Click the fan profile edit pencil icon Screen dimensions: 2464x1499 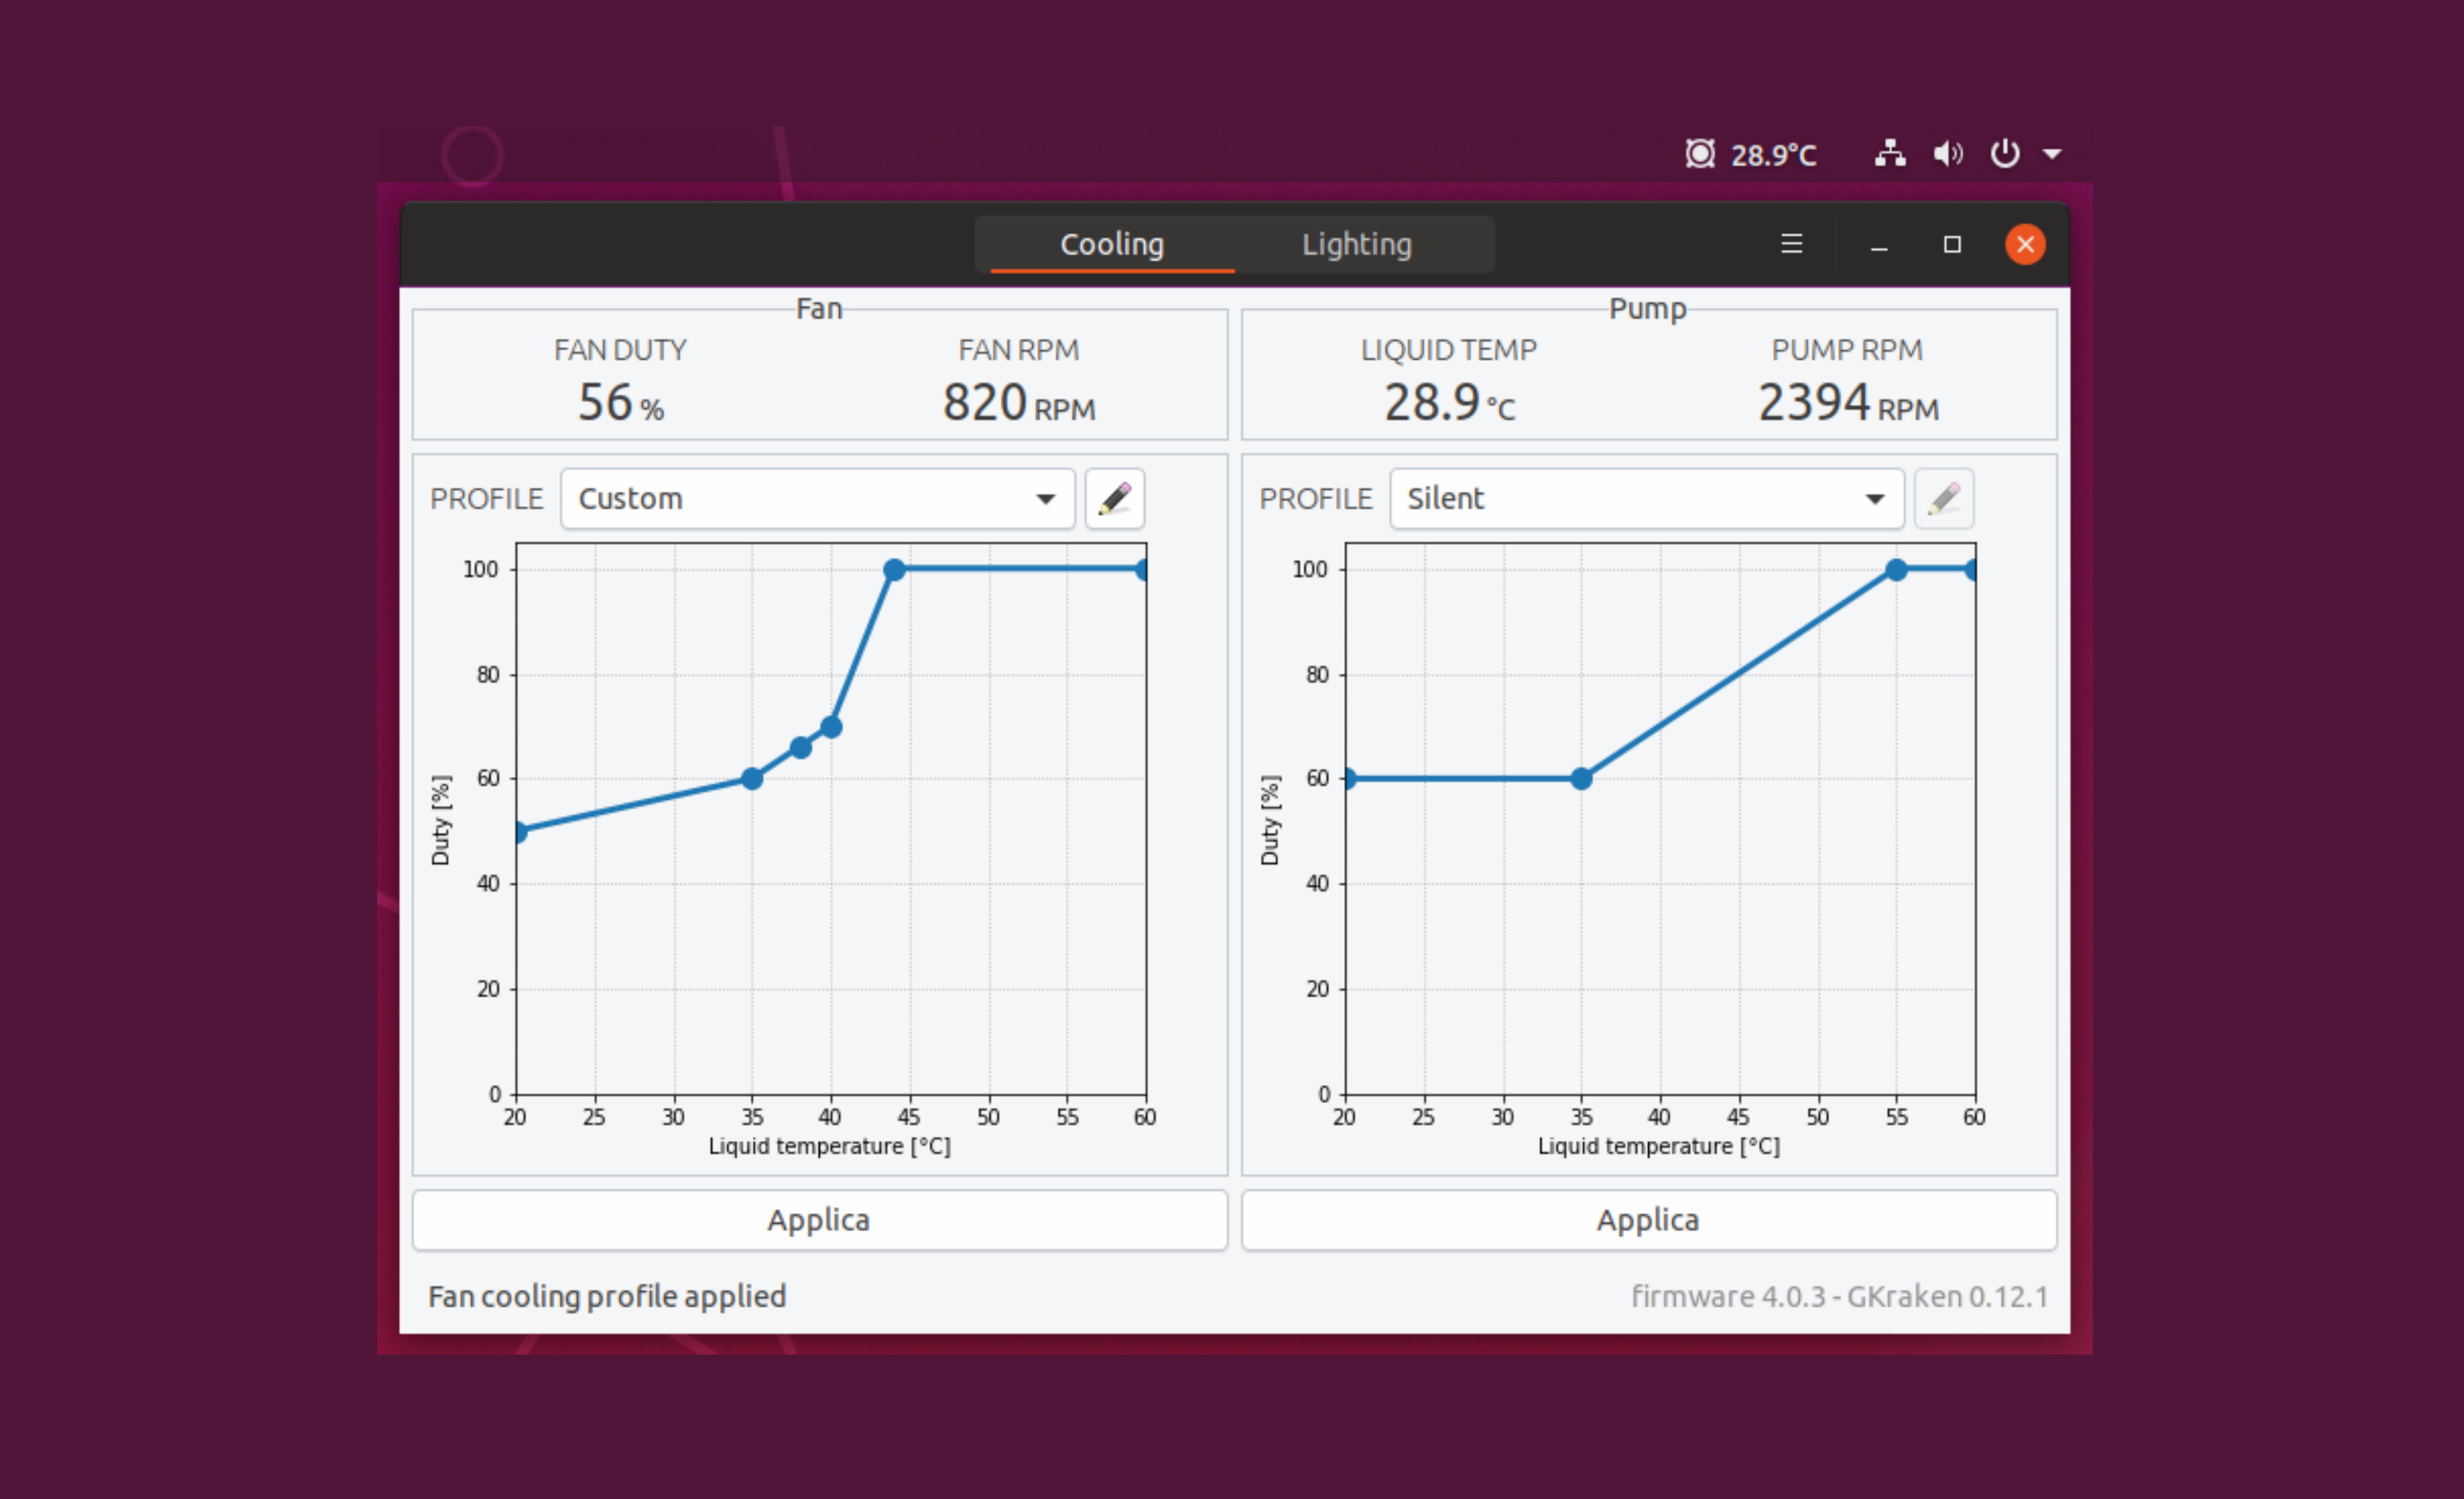(x=1114, y=498)
